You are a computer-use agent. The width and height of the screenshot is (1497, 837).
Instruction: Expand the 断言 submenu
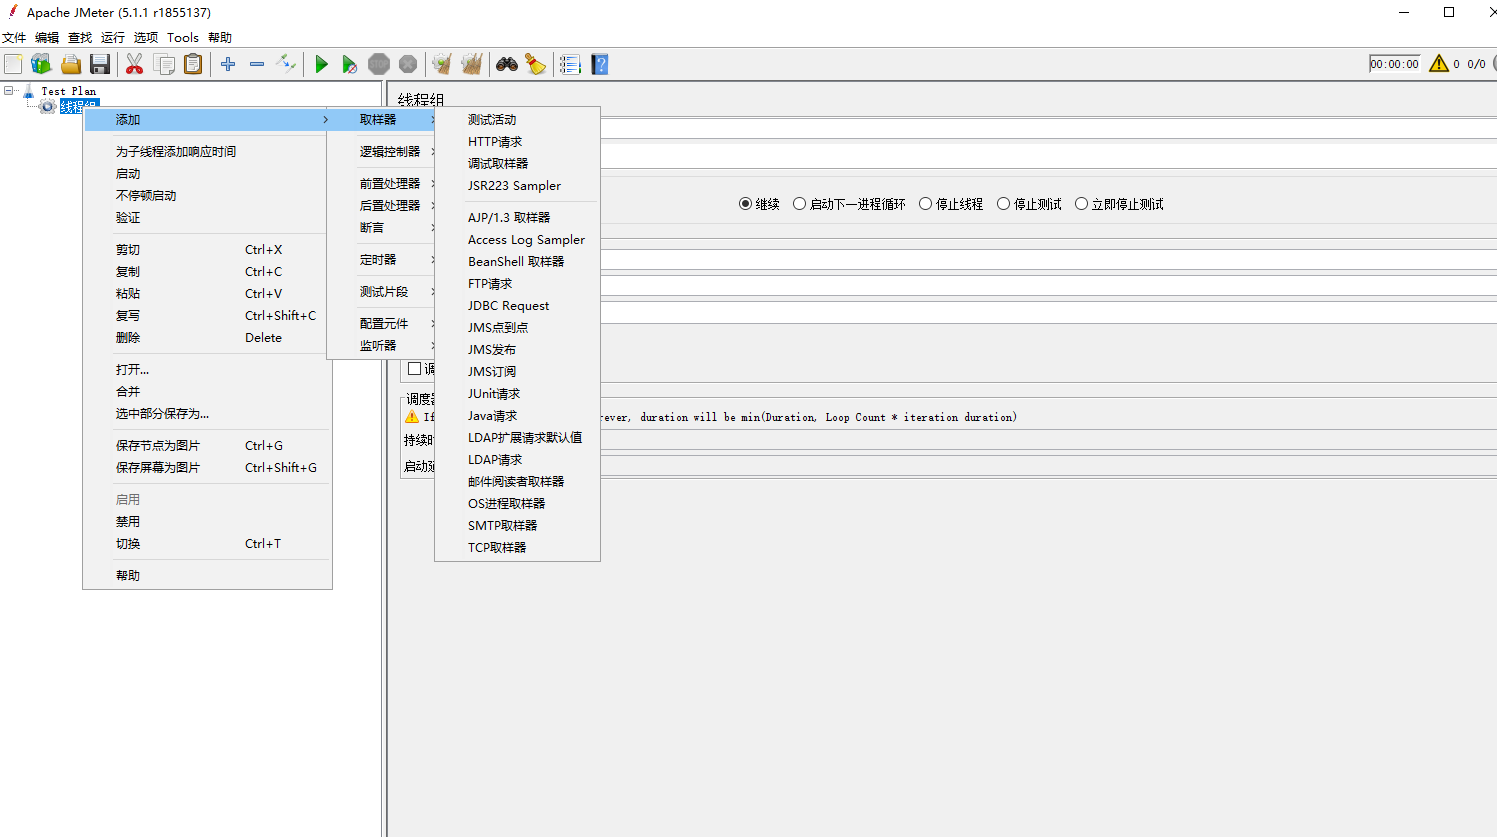[x=381, y=228]
